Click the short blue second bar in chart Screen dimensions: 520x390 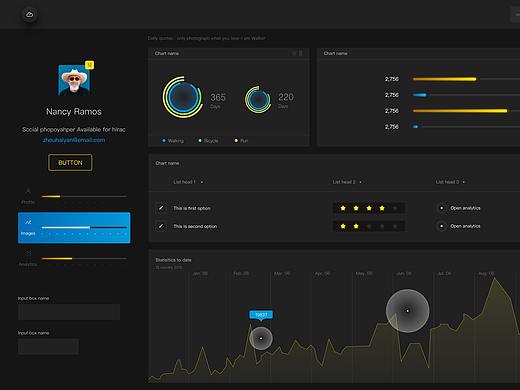point(419,95)
